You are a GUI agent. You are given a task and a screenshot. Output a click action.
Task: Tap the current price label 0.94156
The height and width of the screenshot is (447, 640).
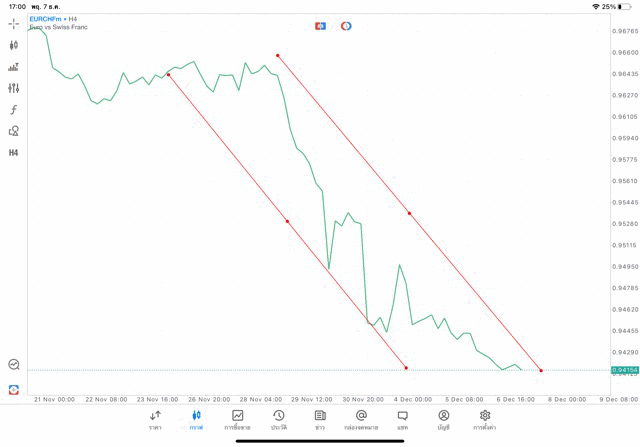coord(625,371)
